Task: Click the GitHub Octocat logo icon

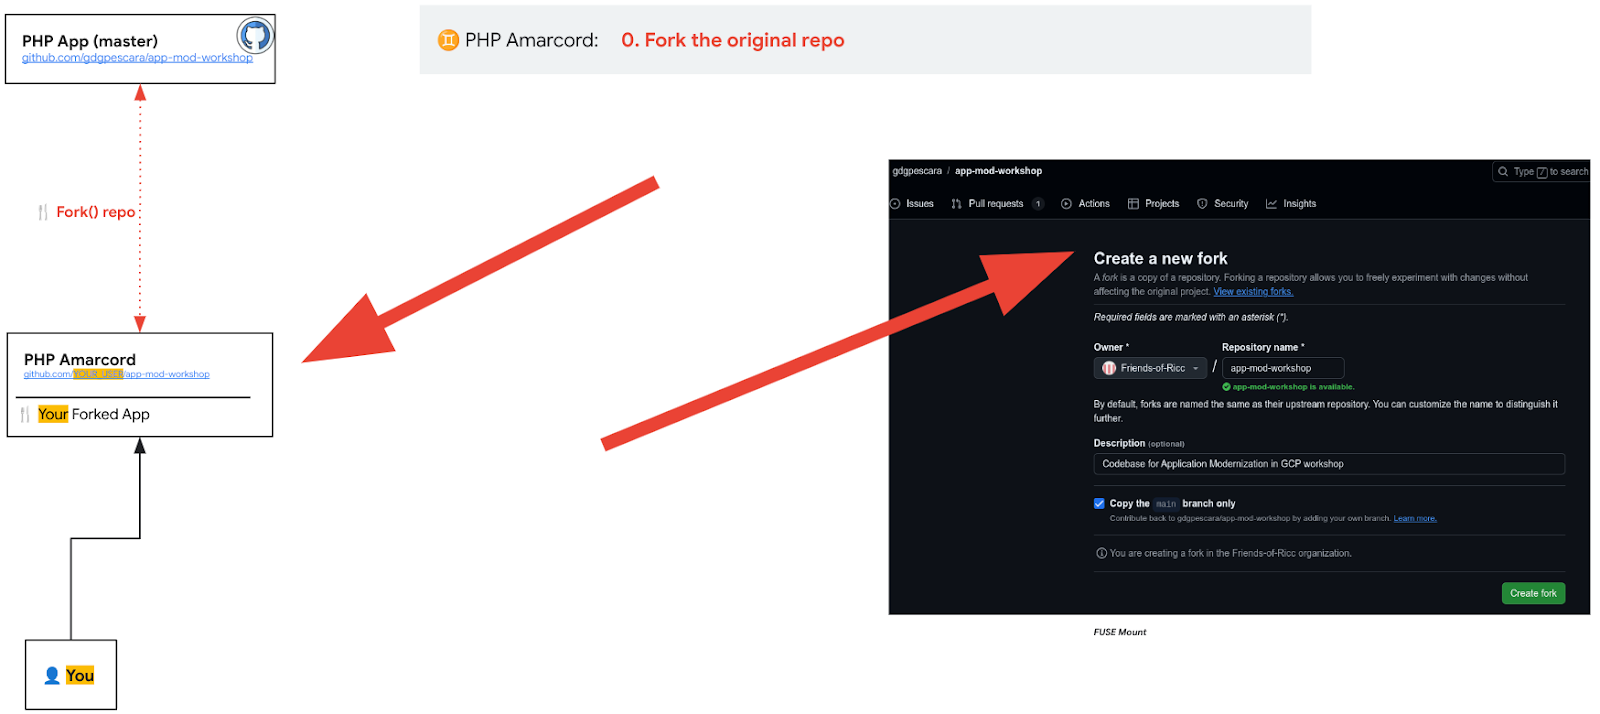Action: (255, 36)
